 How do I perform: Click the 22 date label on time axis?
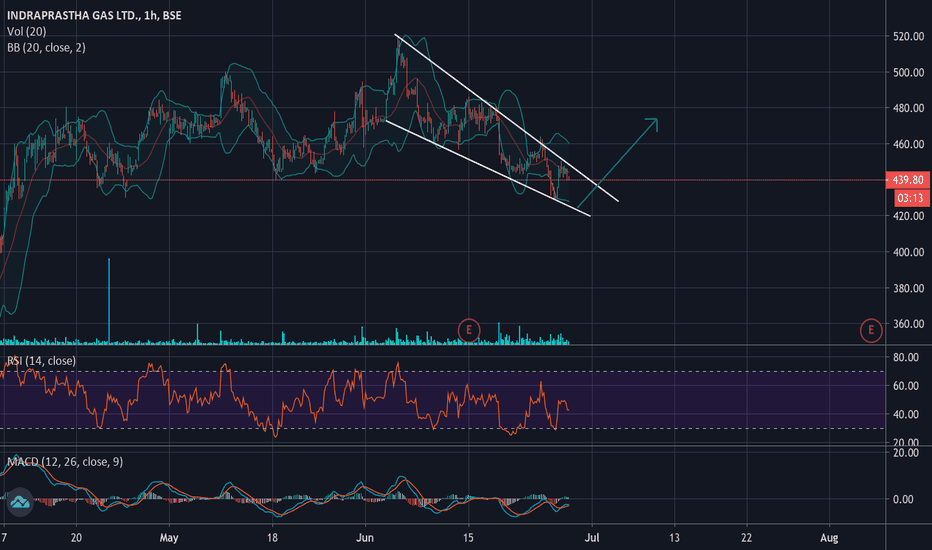coord(746,538)
